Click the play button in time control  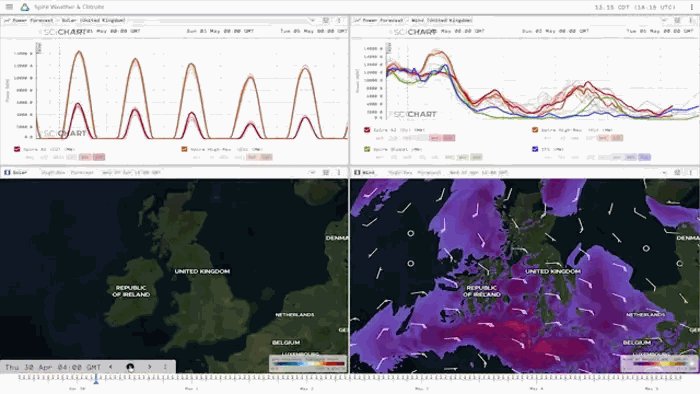130,367
